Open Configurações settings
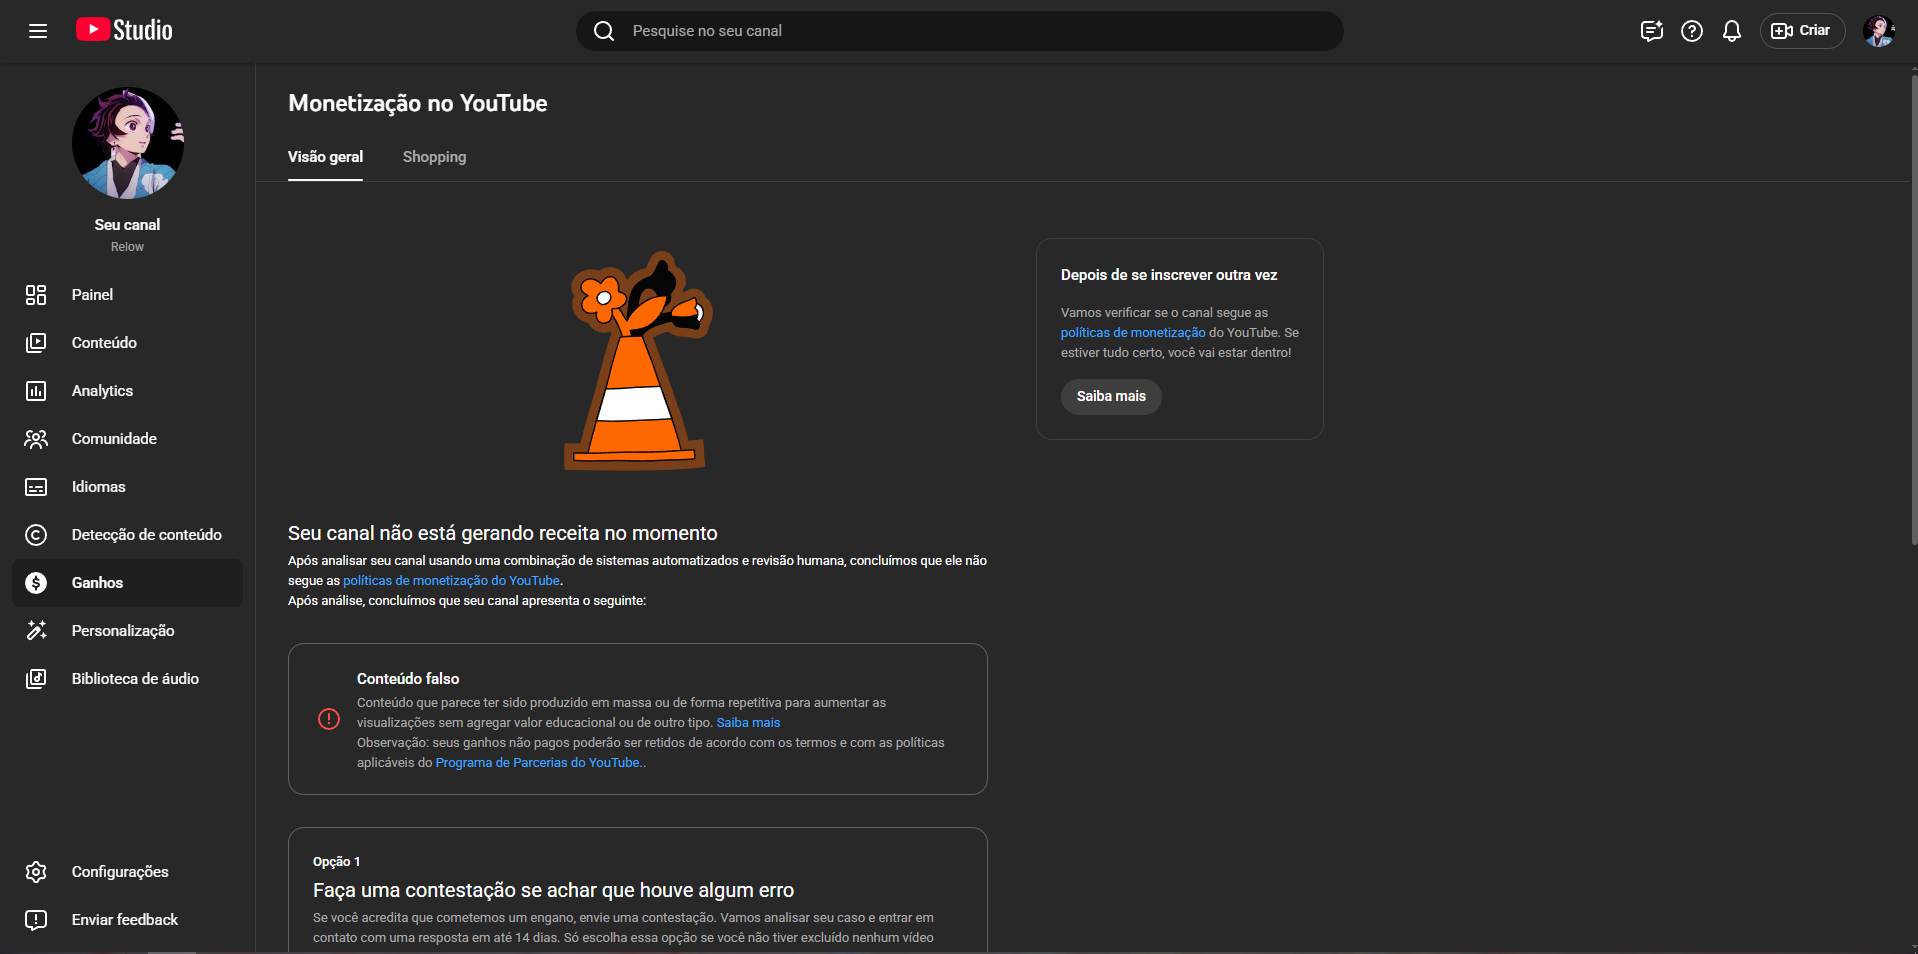Image resolution: width=1918 pixels, height=954 pixels. (x=127, y=872)
